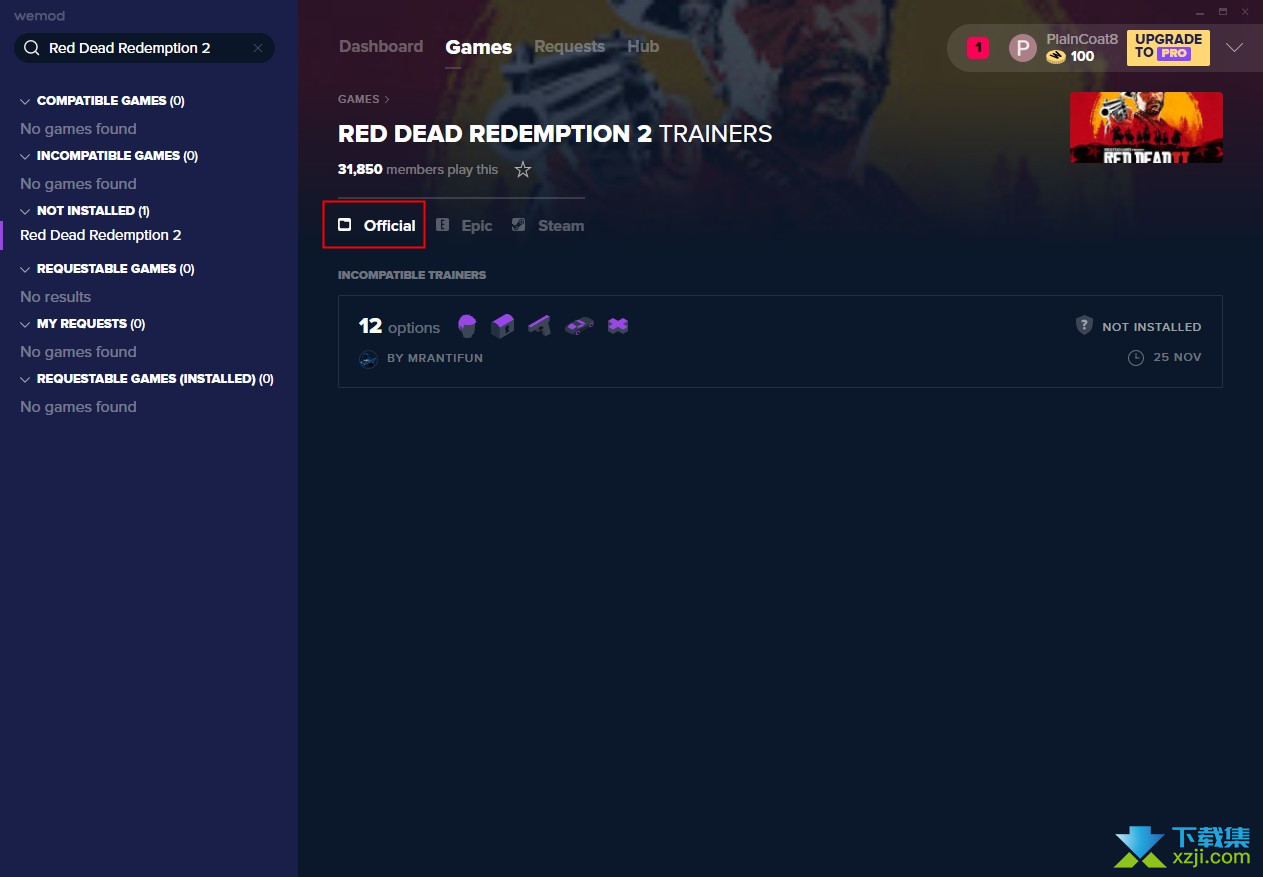This screenshot has height=877, width=1263.
Task: Click the Vehicles category car icon
Action: (x=579, y=326)
